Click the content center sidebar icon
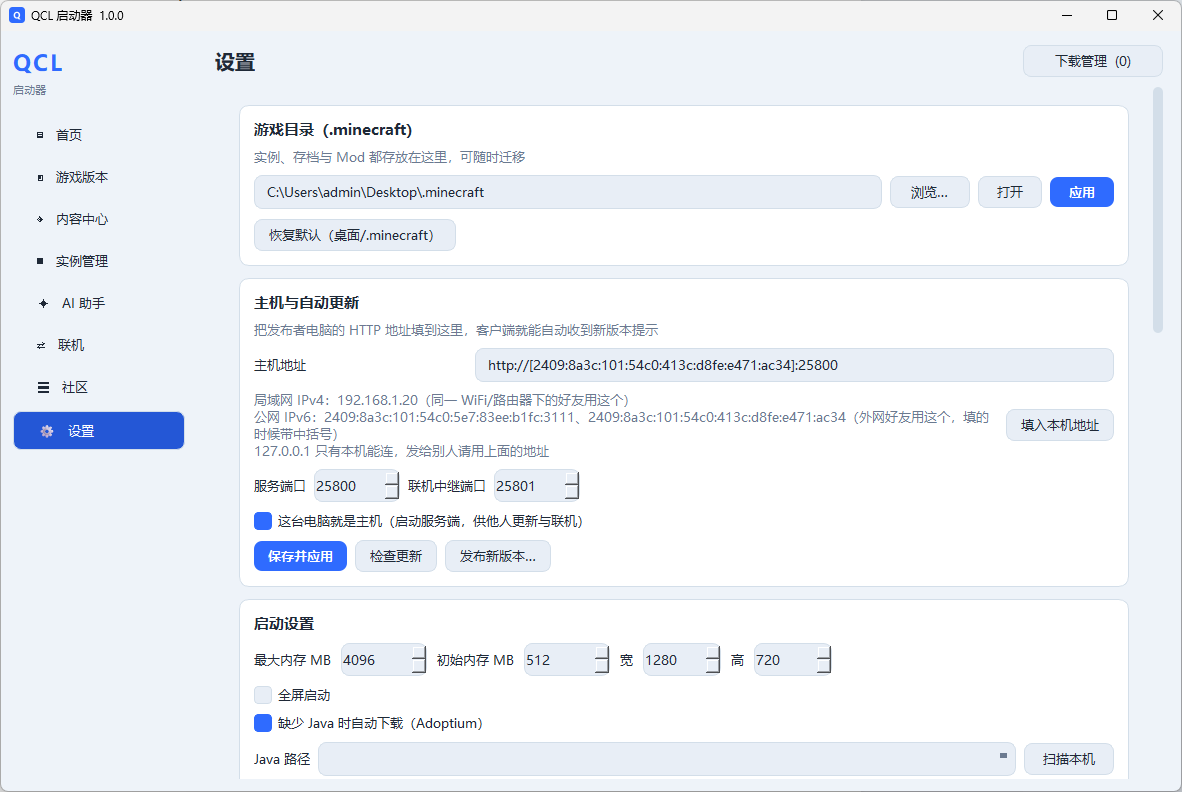 40,219
